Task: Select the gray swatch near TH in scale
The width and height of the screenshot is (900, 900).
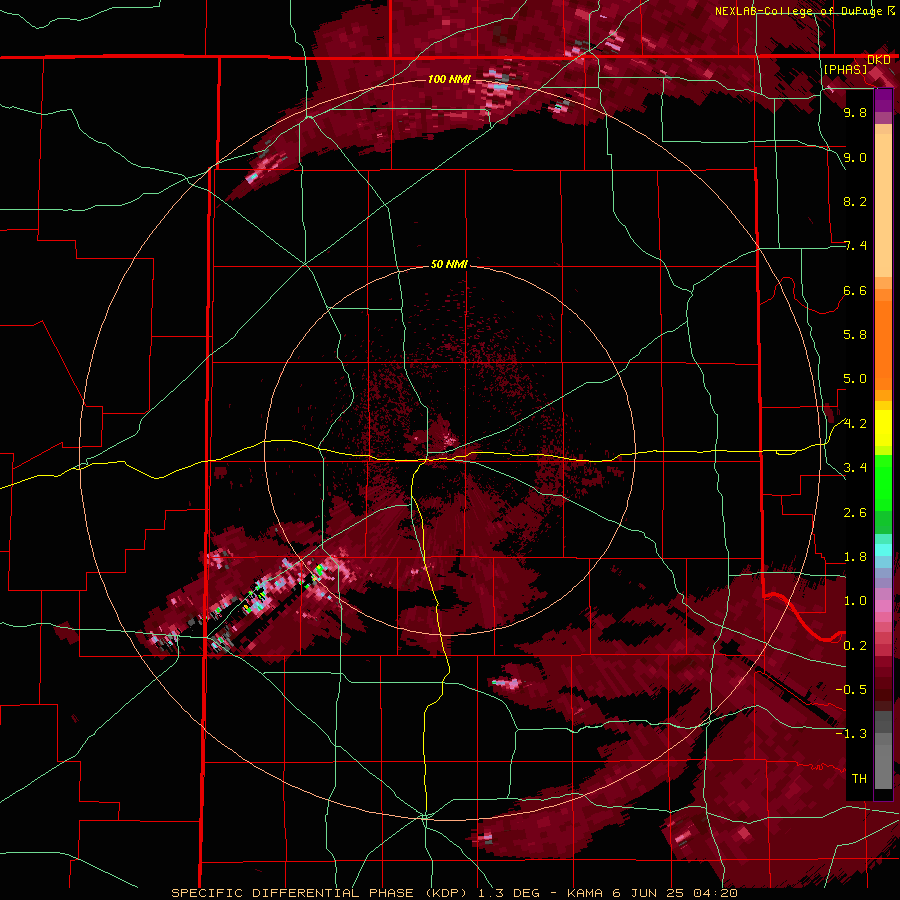Action: coord(883,769)
